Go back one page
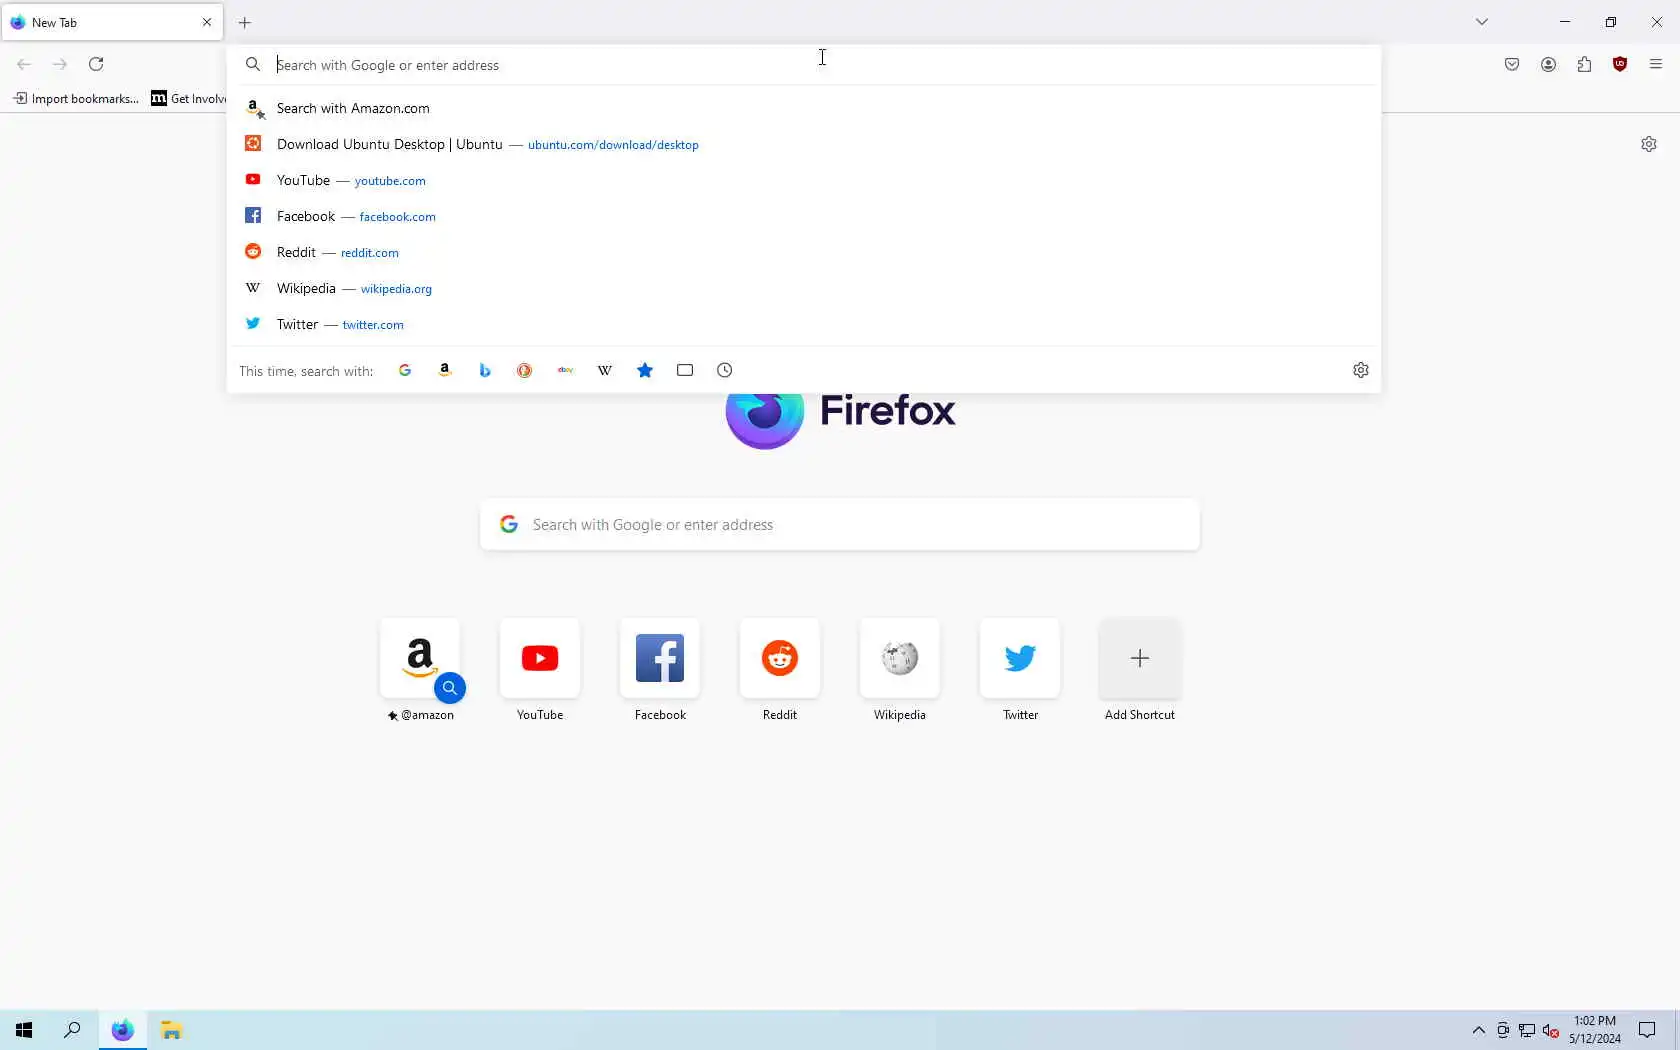Image resolution: width=1680 pixels, height=1050 pixels. (x=24, y=64)
